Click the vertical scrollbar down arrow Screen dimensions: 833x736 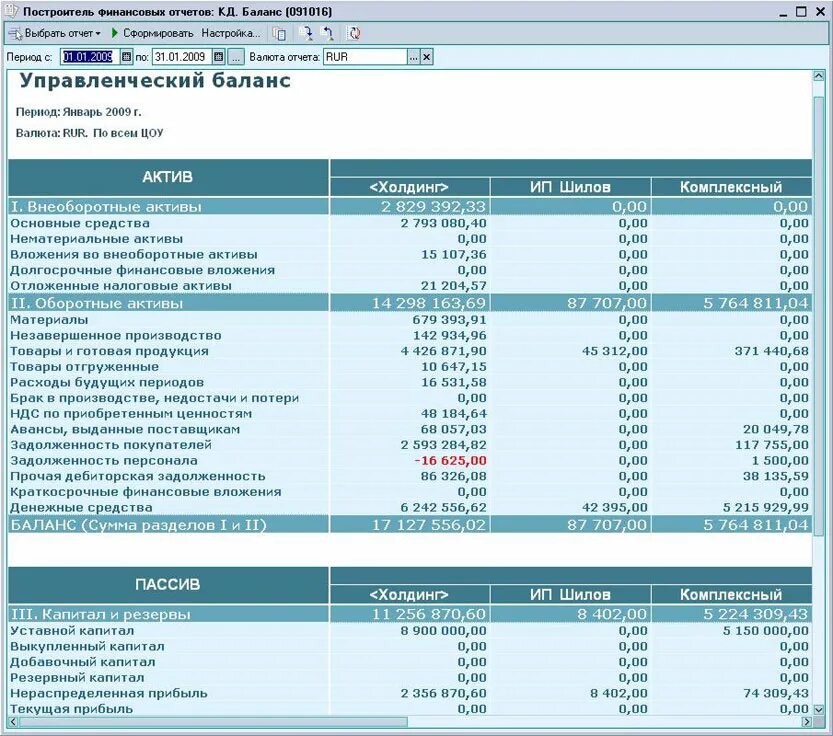(x=819, y=709)
